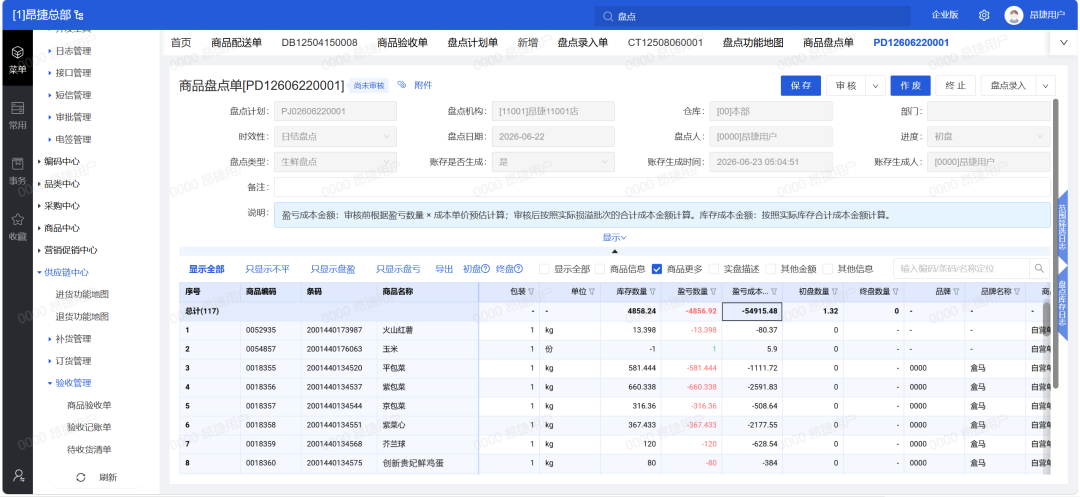
Task: Switch to the 首页 tab
Action: 181,43
